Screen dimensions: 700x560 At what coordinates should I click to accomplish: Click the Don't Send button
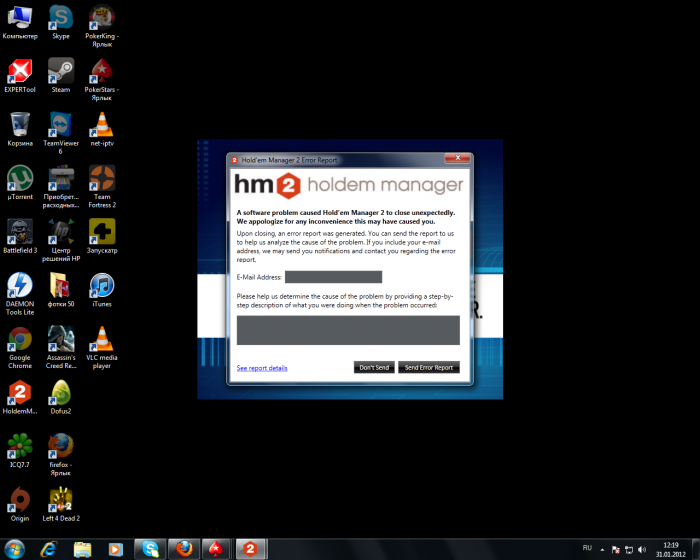[x=374, y=368]
